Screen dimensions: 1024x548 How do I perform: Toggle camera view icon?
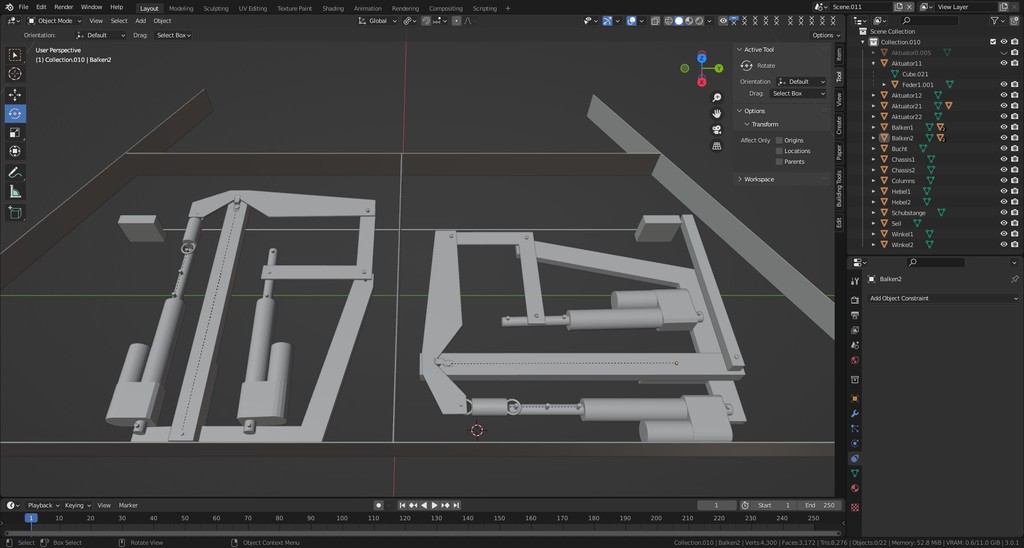click(x=716, y=129)
